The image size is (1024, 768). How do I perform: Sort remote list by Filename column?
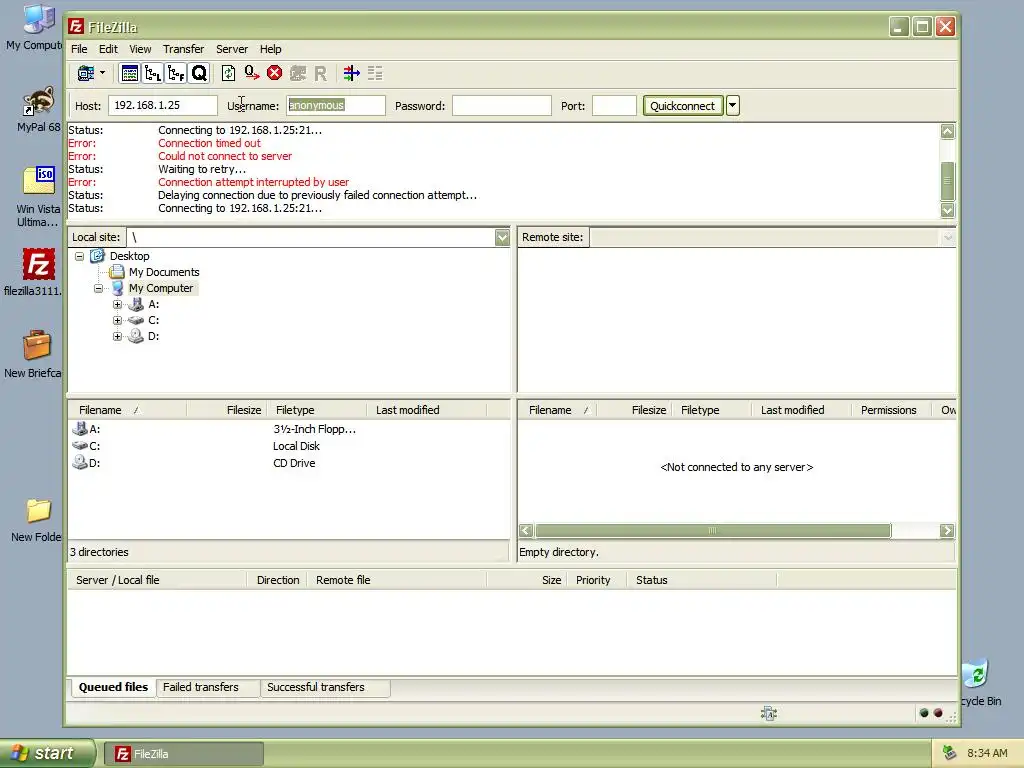click(557, 410)
